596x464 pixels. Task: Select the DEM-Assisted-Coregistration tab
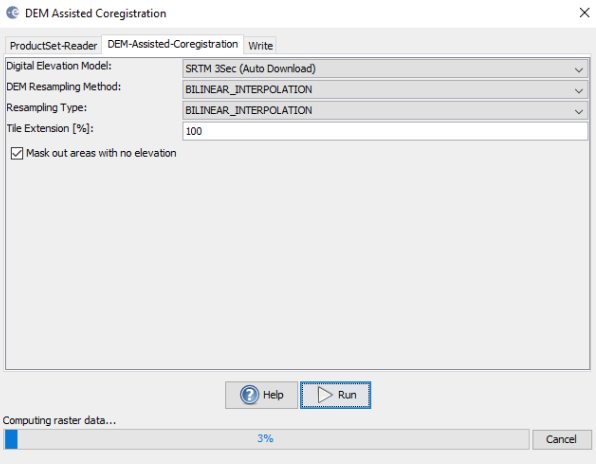[x=173, y=44]
